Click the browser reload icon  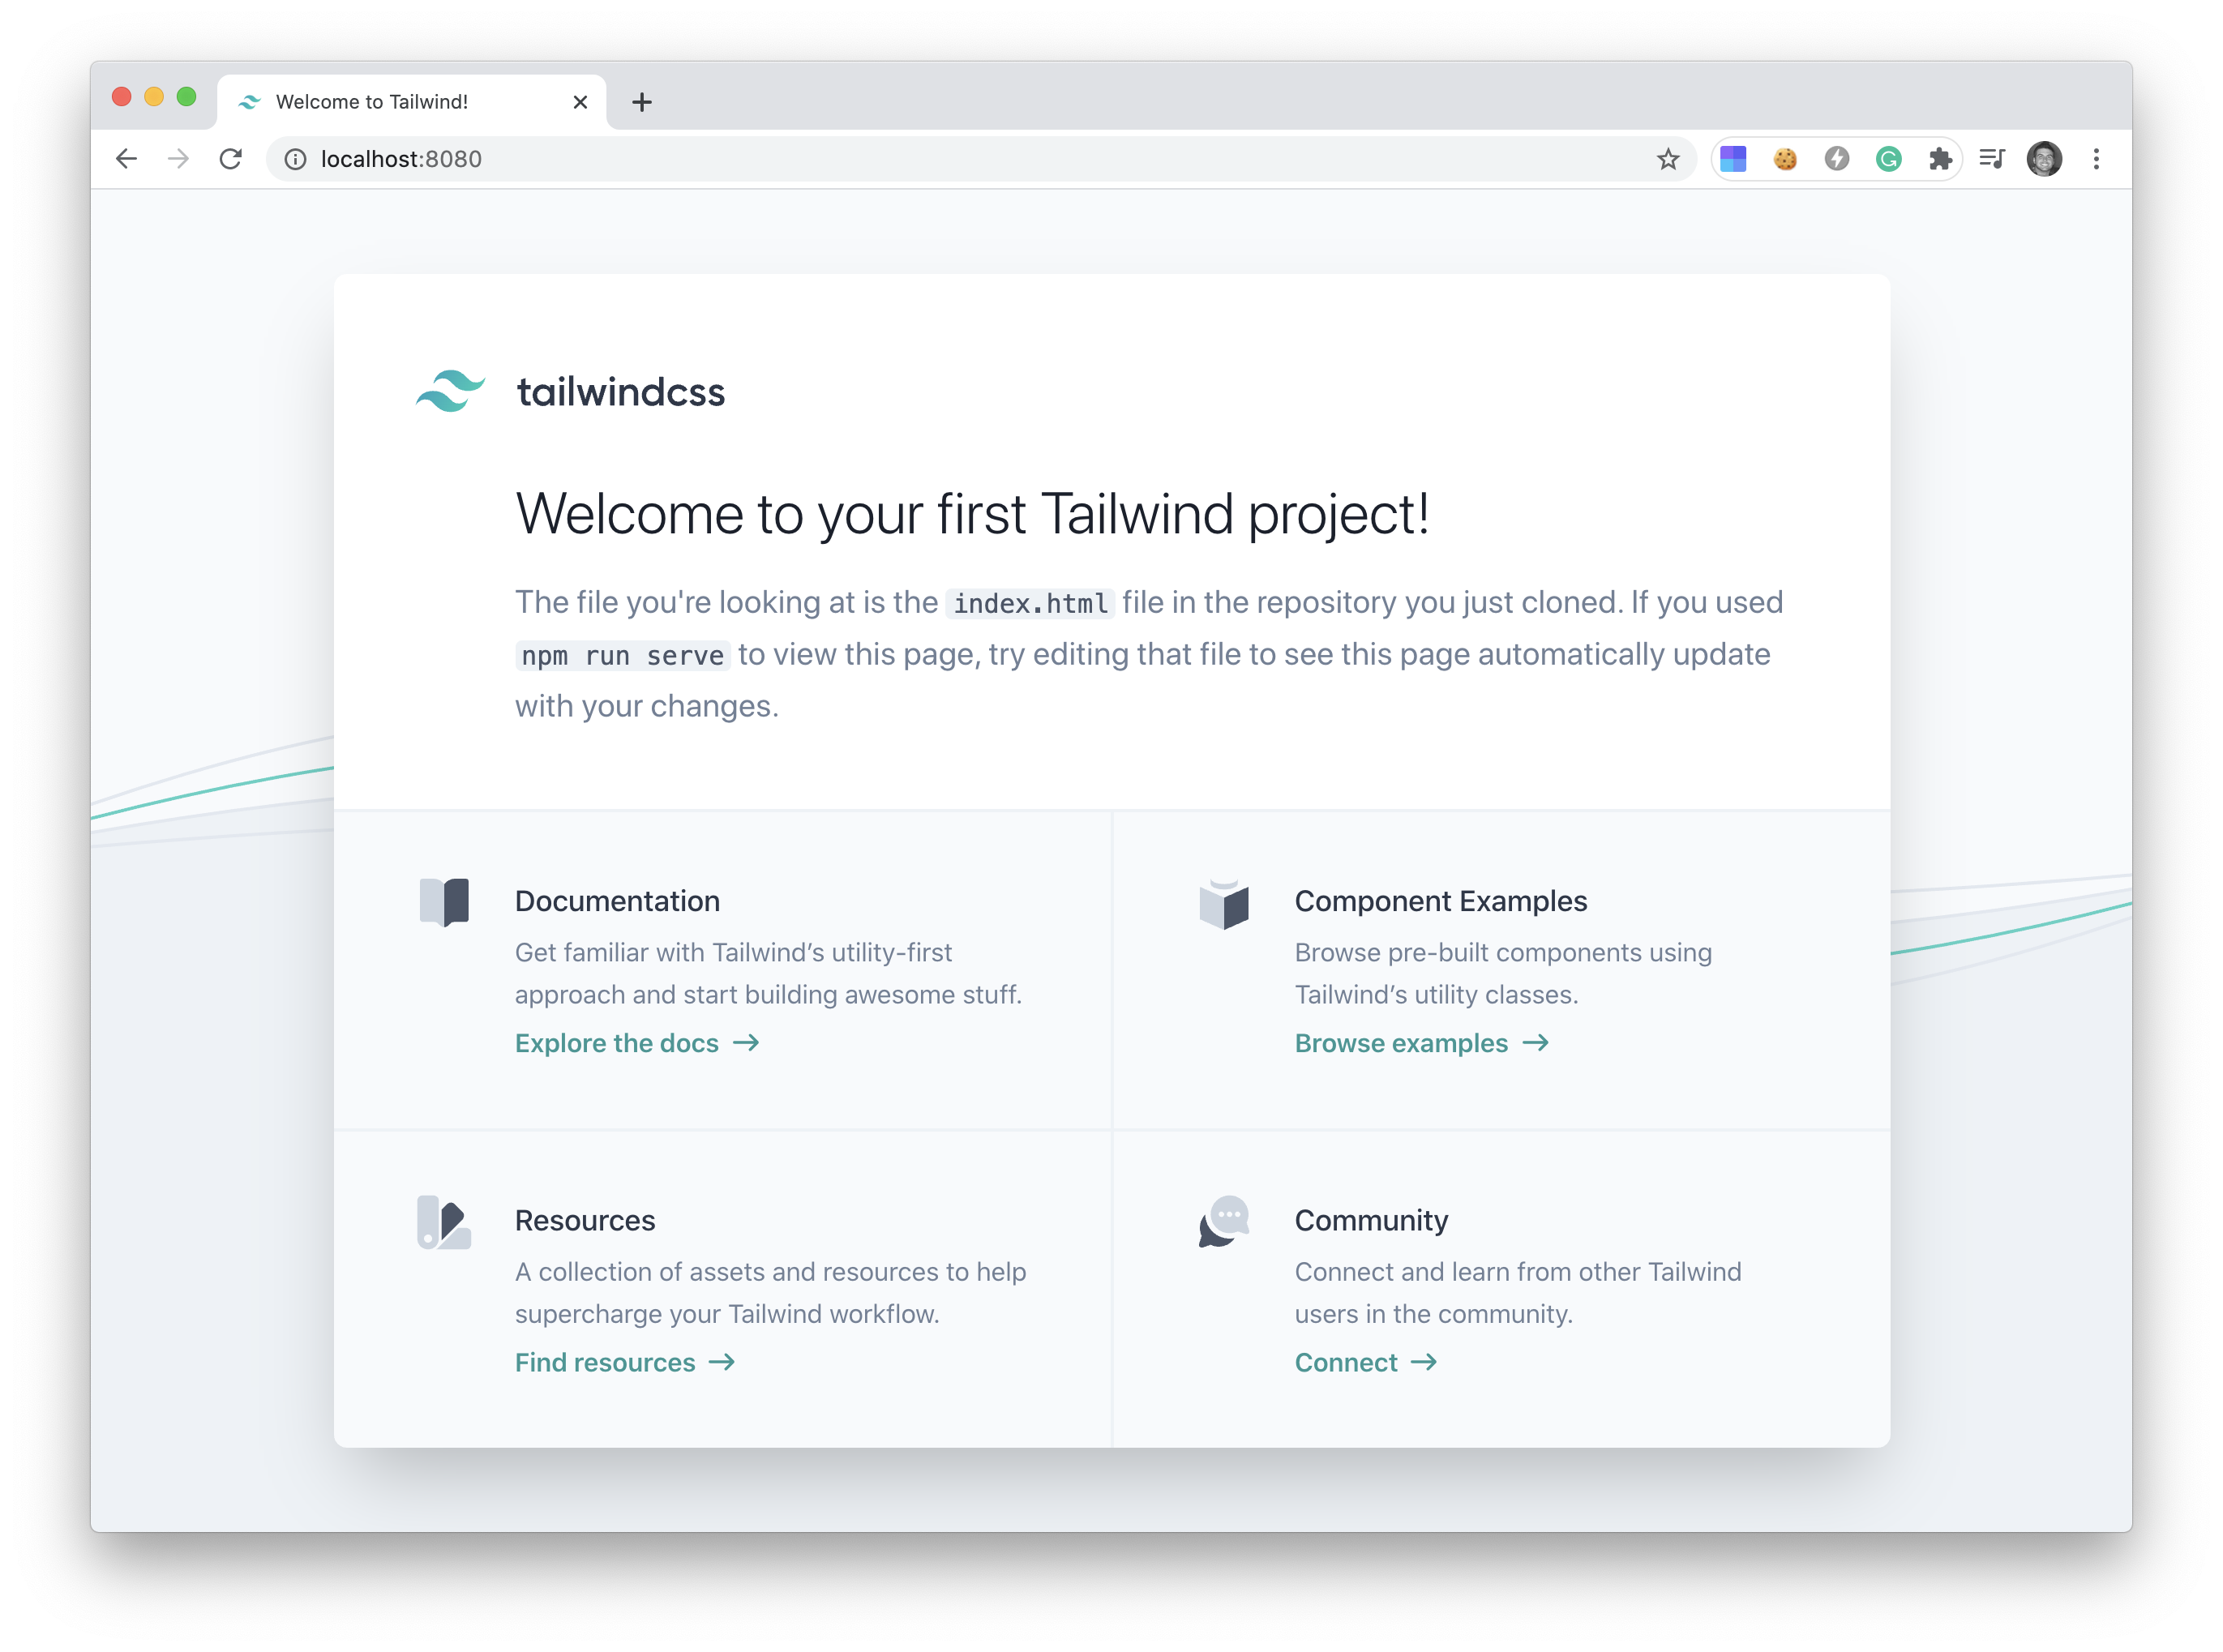pyautogui.click(x=233, y=158)
